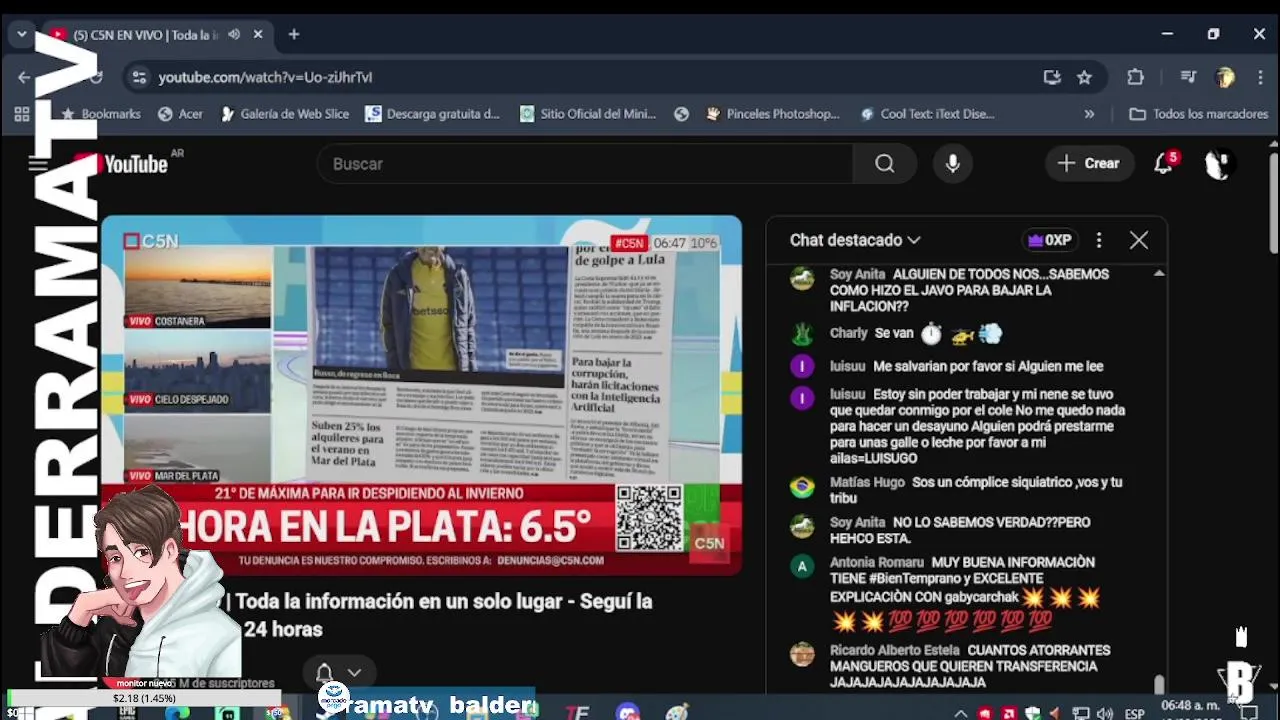Click the C5N live video player
This screenshot has width=1280, height=720.
tap(421, 395)
